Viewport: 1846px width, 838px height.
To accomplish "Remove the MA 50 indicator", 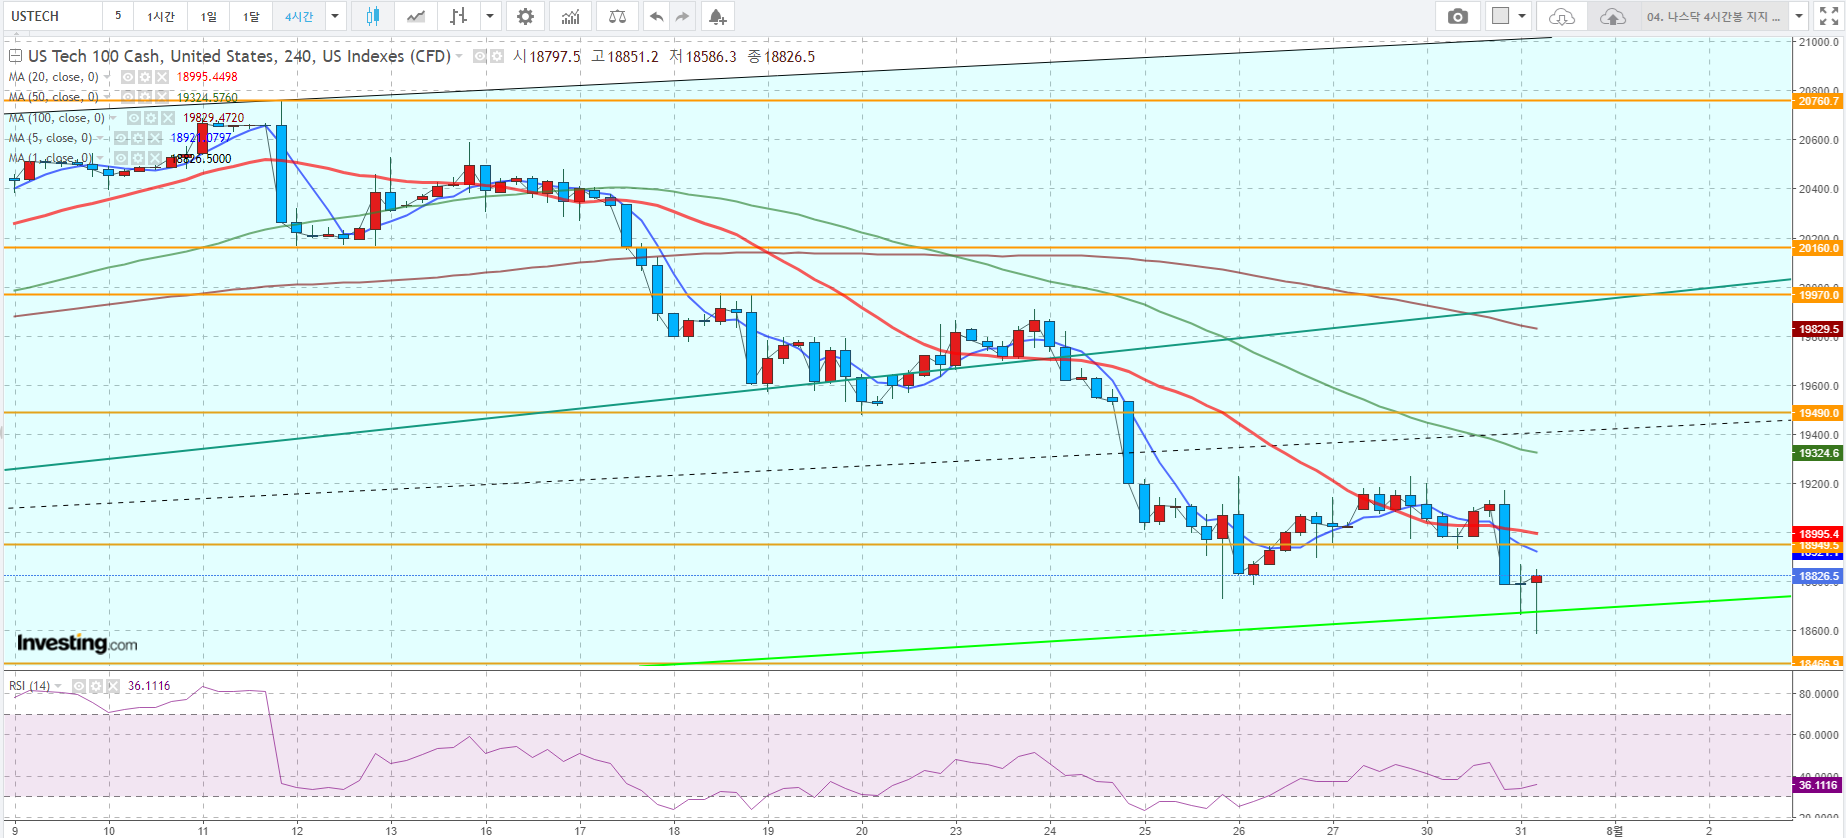I will tap(162, 97).
